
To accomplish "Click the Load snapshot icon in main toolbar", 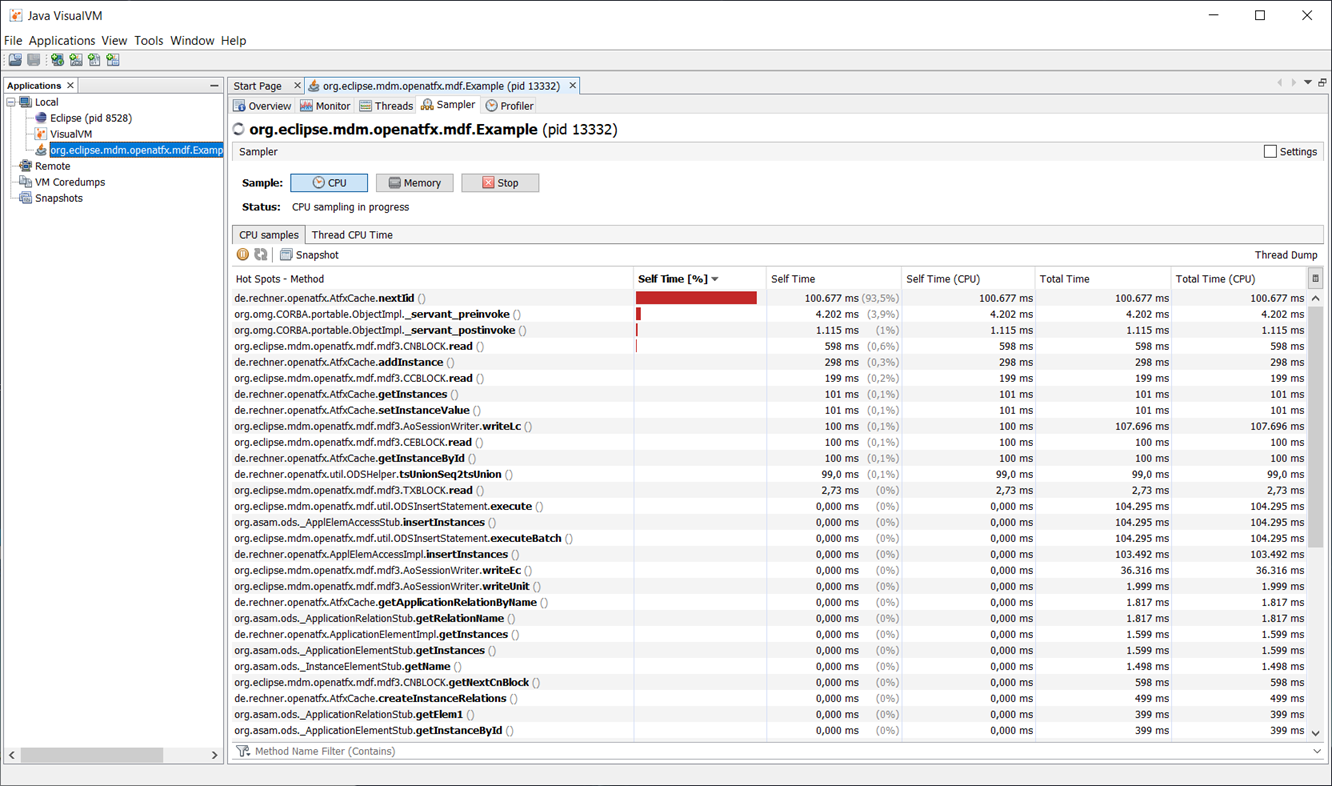I will (15, 60).
